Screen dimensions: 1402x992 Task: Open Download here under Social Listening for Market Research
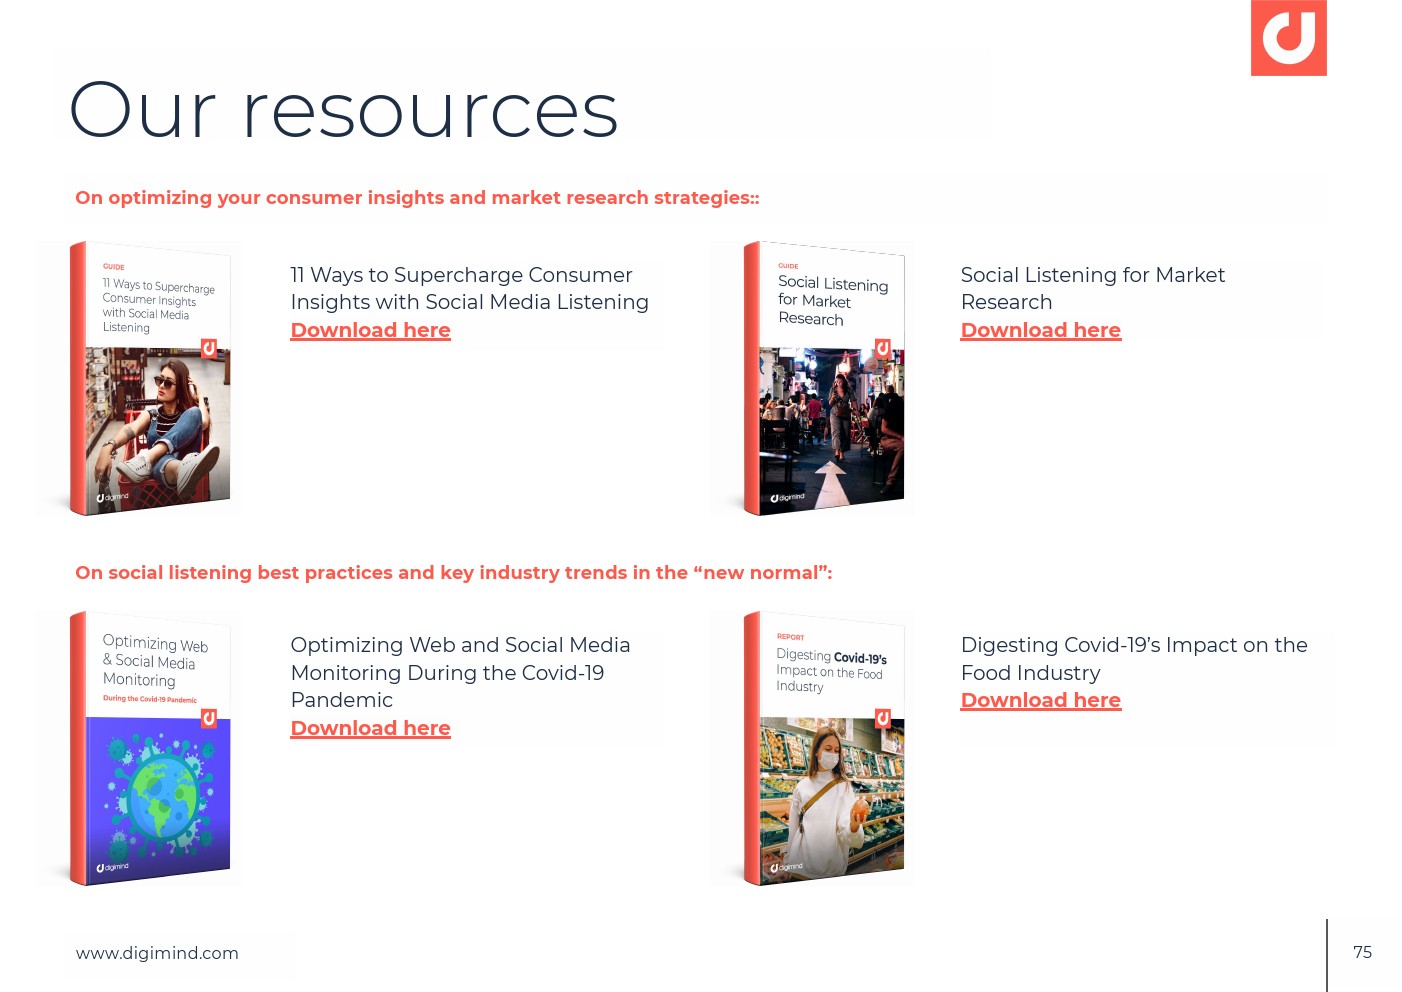point(1040,330)
